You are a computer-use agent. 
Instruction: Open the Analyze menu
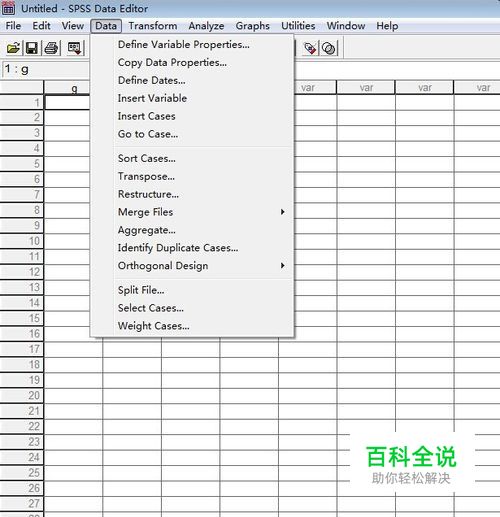coord(206,26)
